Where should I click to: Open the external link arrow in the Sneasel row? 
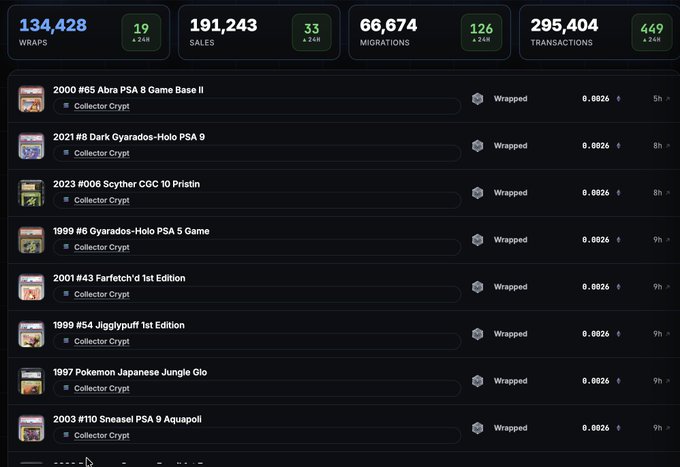(x=668, y=428)
